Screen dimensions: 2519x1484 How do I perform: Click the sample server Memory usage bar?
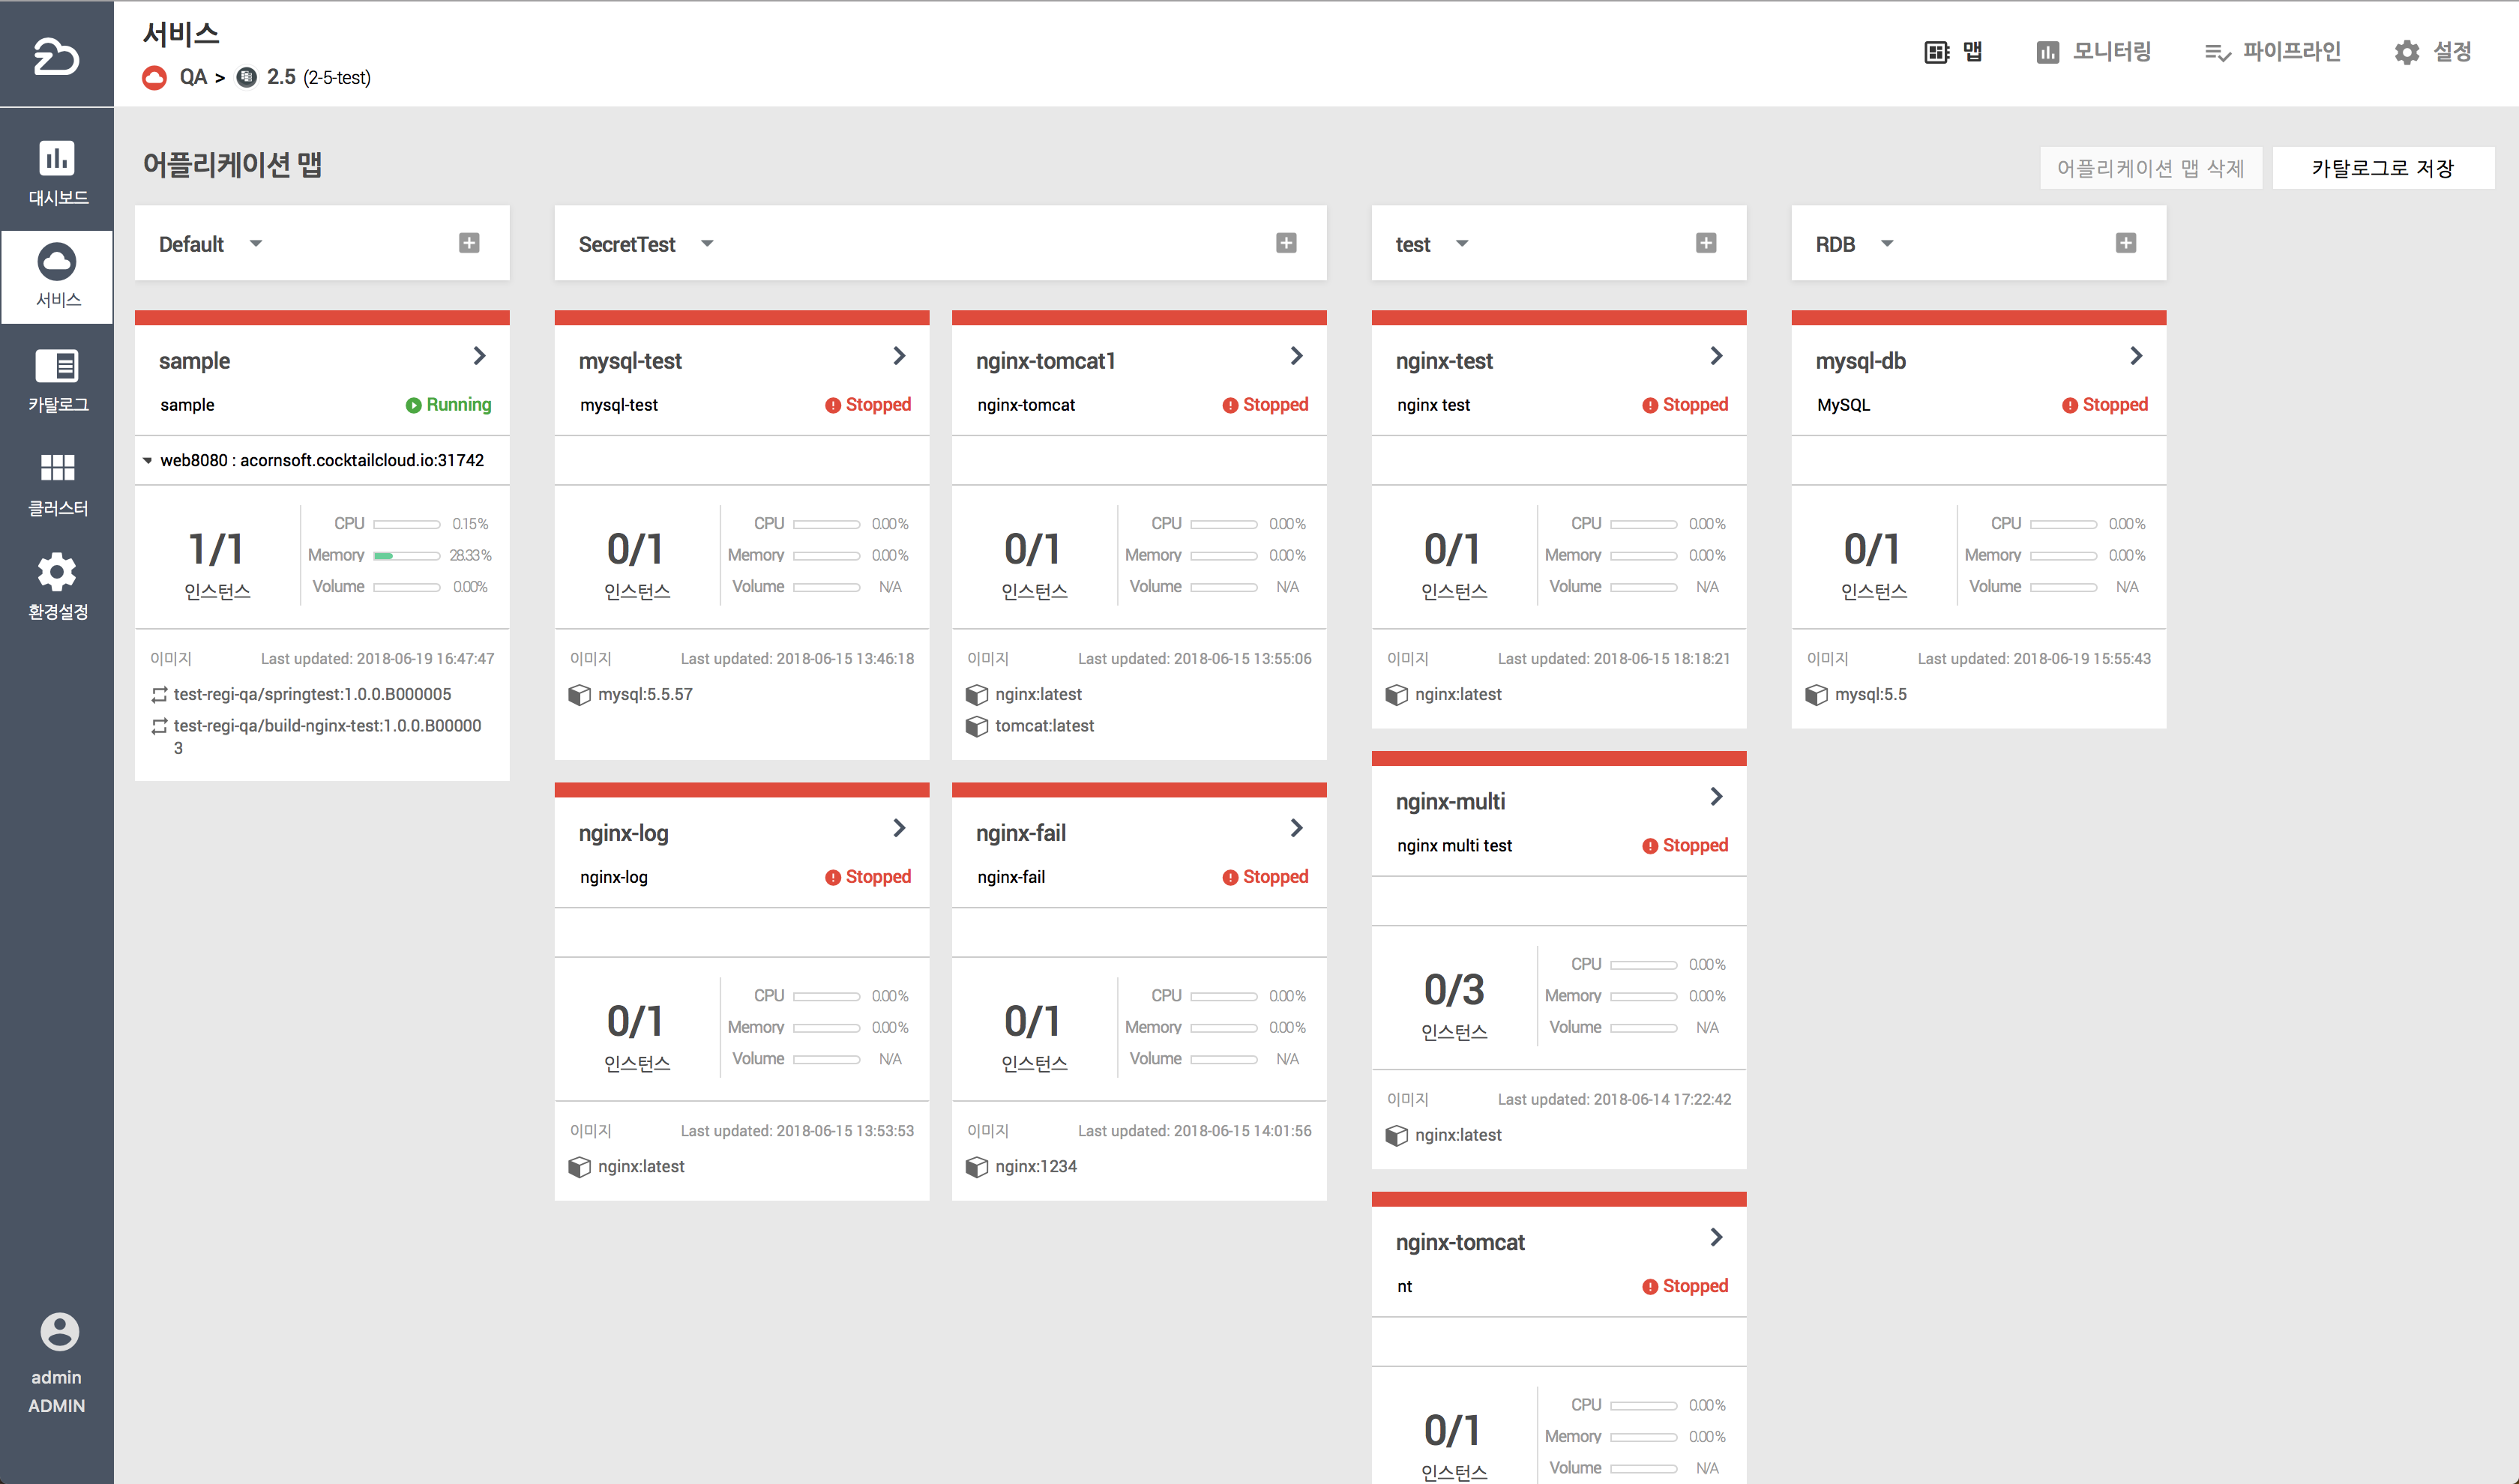pyautogui.click(x=406, y=555)
